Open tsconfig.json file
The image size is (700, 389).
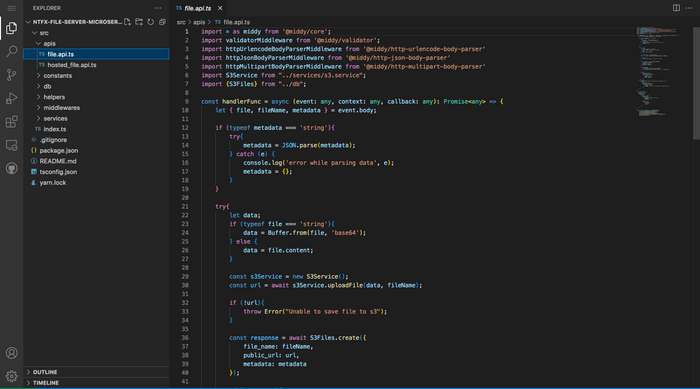96,172
